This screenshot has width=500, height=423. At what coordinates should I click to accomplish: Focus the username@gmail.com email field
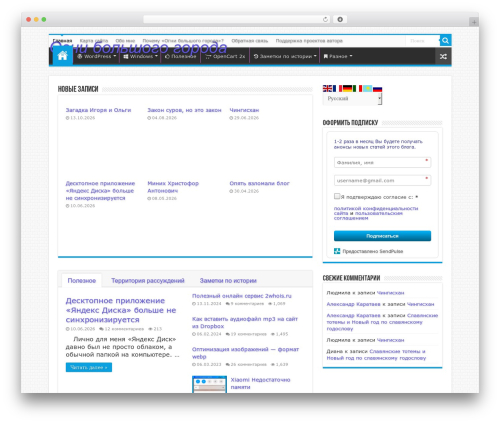pos(382,180)
